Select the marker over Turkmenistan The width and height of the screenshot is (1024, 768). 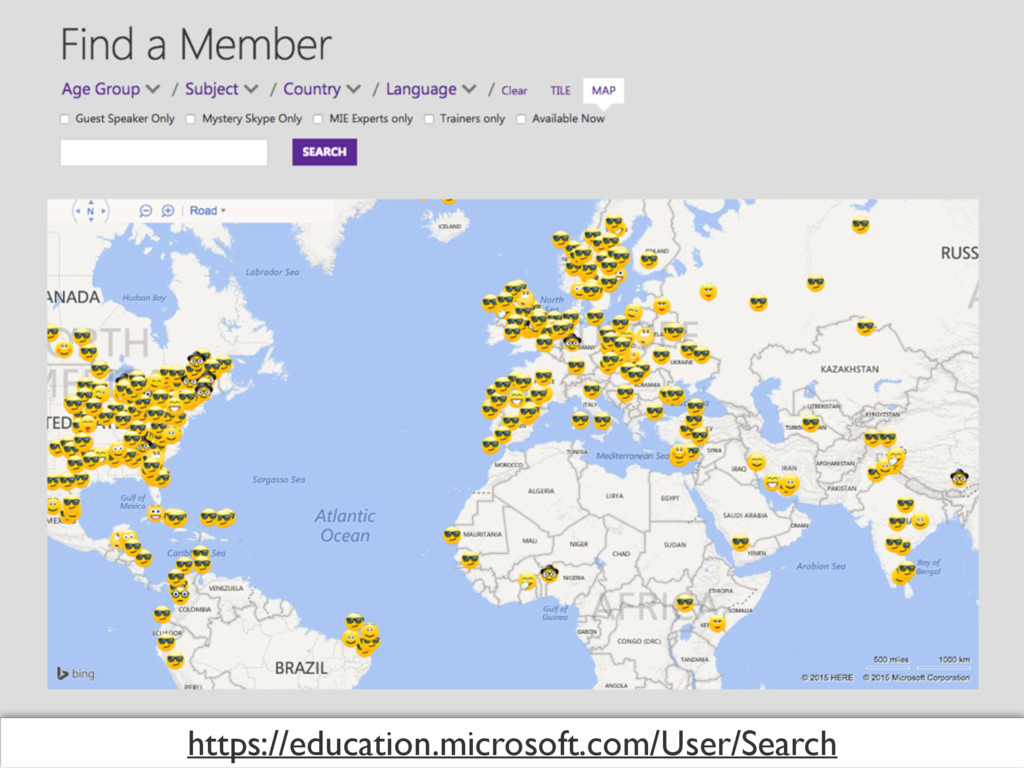[810, 423]
